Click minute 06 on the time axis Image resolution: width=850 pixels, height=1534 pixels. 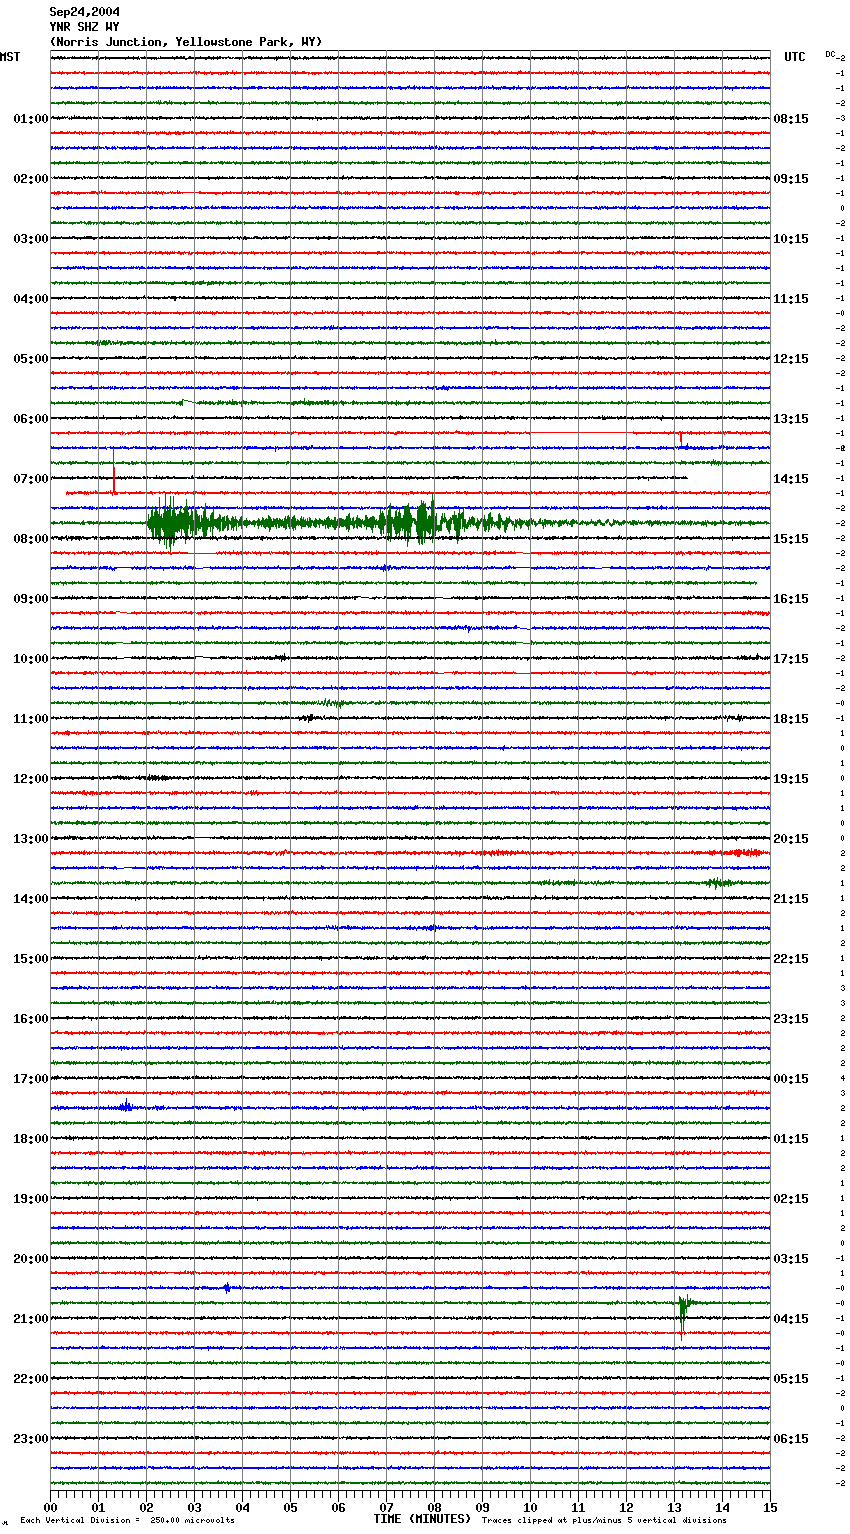click(339, 1507)
